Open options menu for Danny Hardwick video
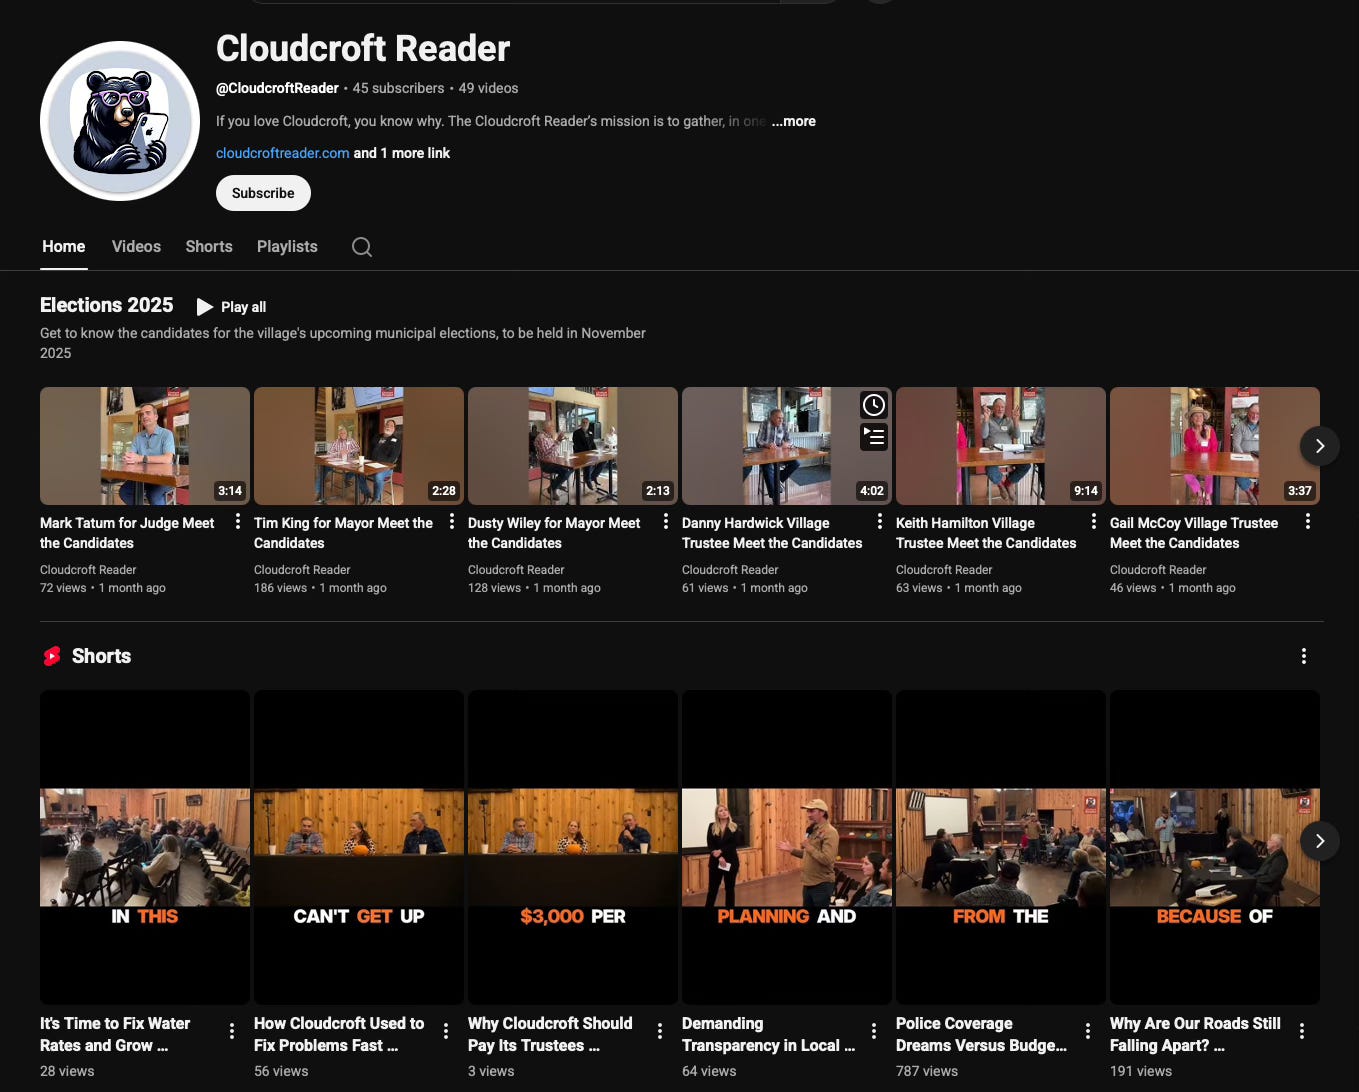Screen dimensions: 1359x1092 (880, 521)
